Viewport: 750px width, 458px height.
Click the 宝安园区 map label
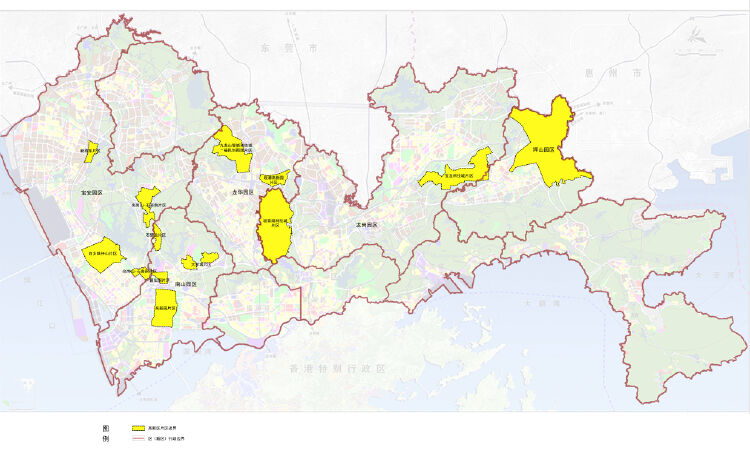pos(92,192)
